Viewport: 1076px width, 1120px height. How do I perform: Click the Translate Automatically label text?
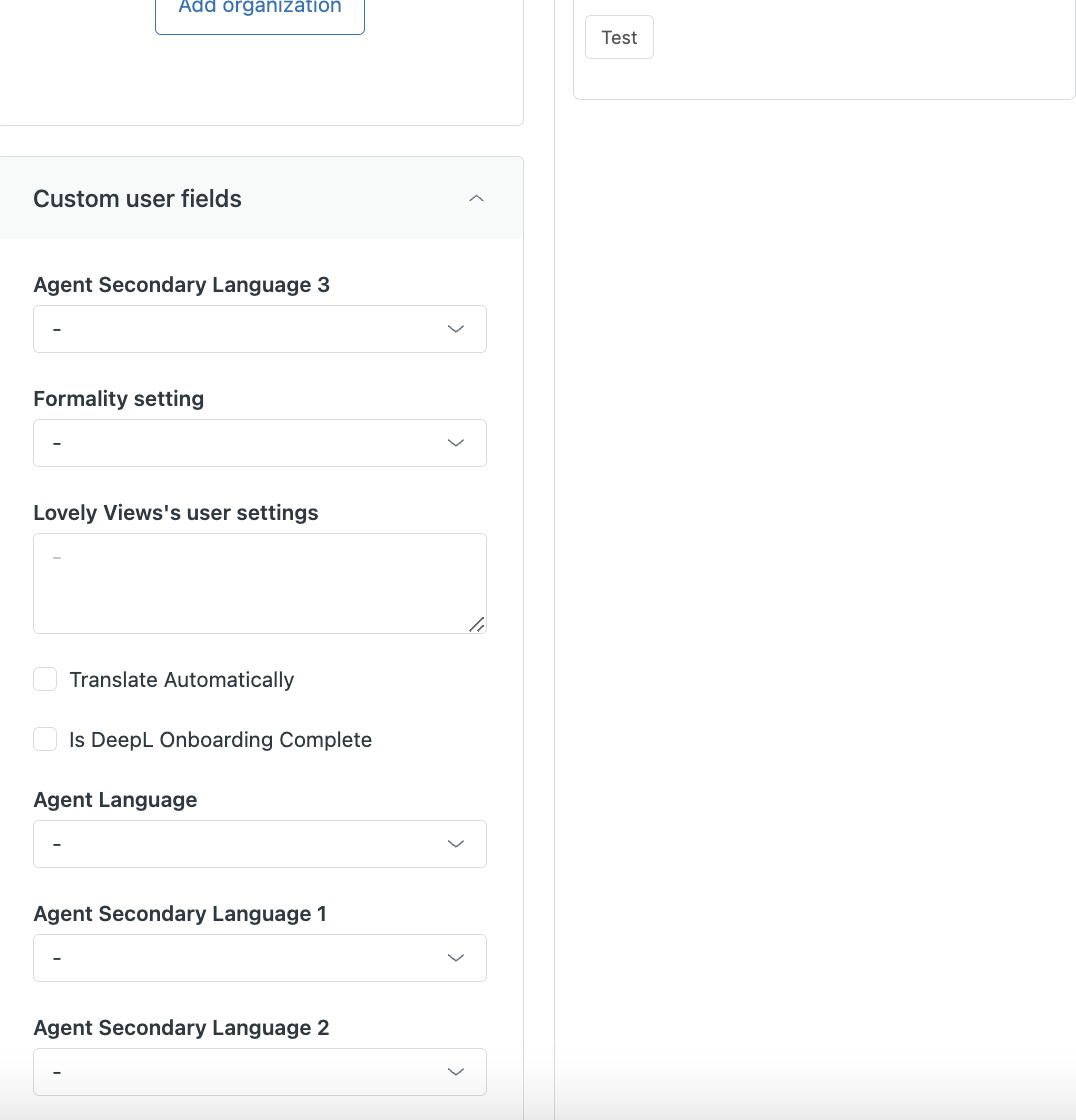182,680
